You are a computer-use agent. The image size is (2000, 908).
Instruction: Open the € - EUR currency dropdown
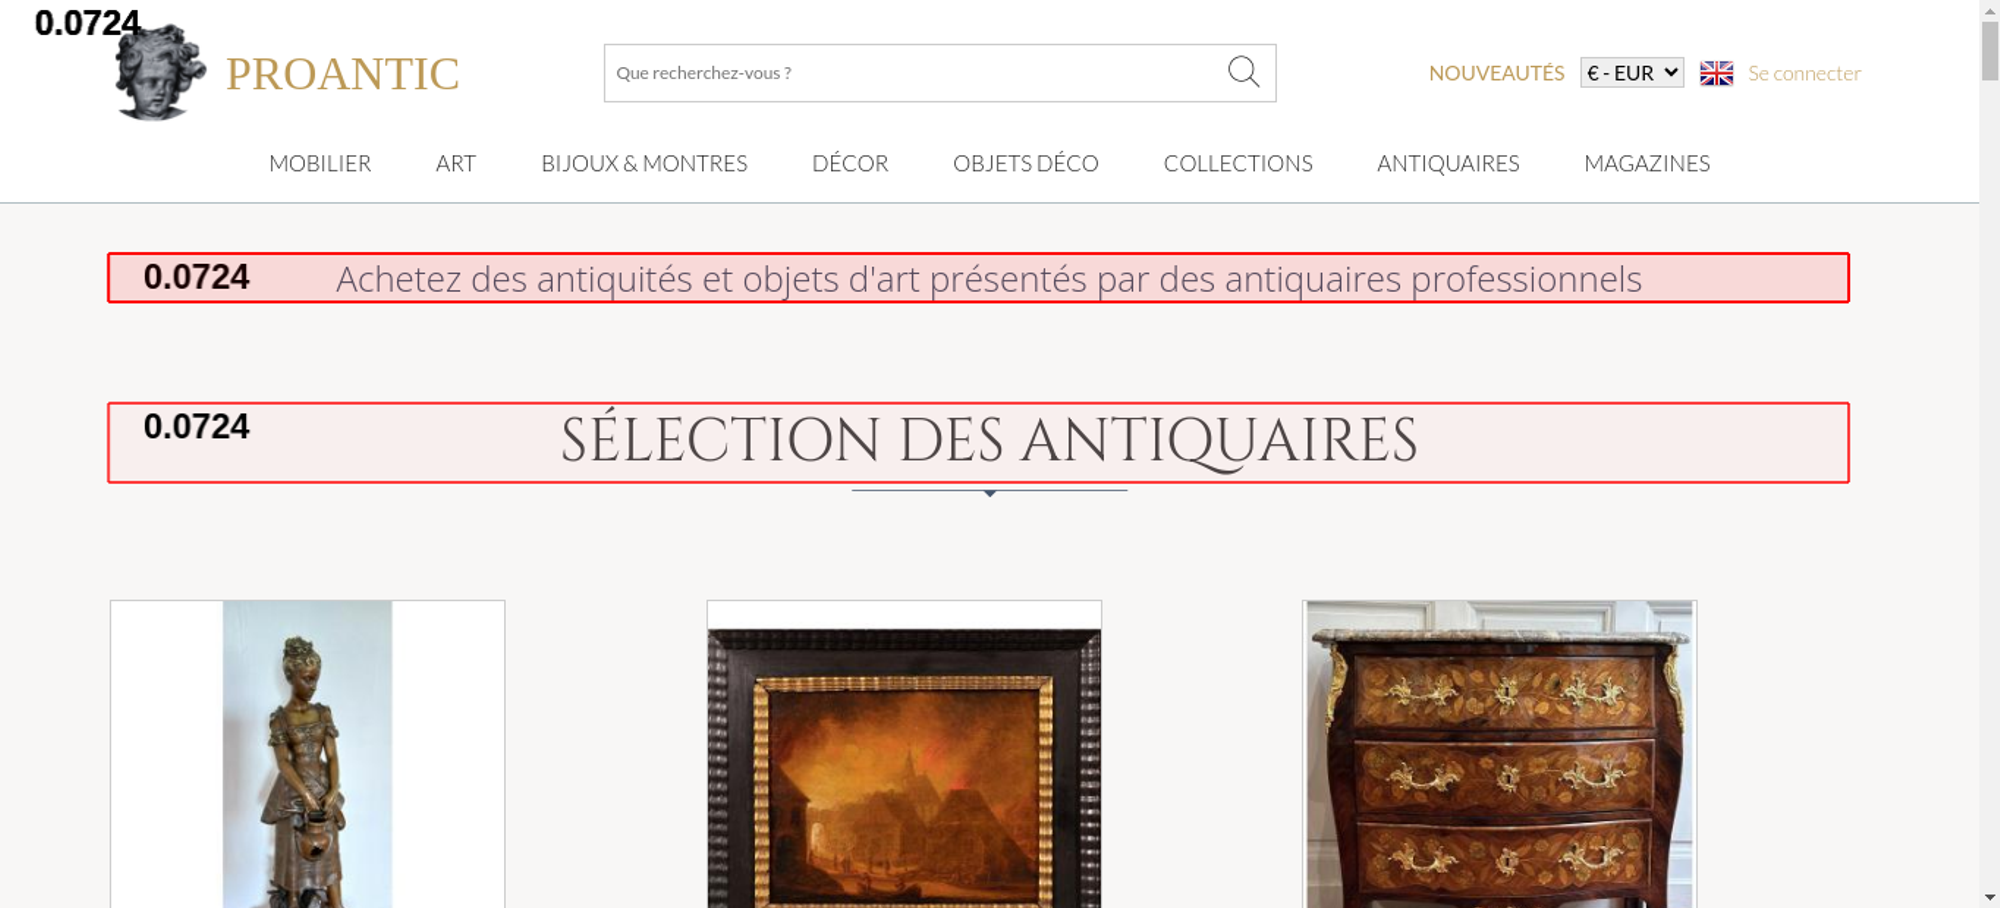[1632, 73]
